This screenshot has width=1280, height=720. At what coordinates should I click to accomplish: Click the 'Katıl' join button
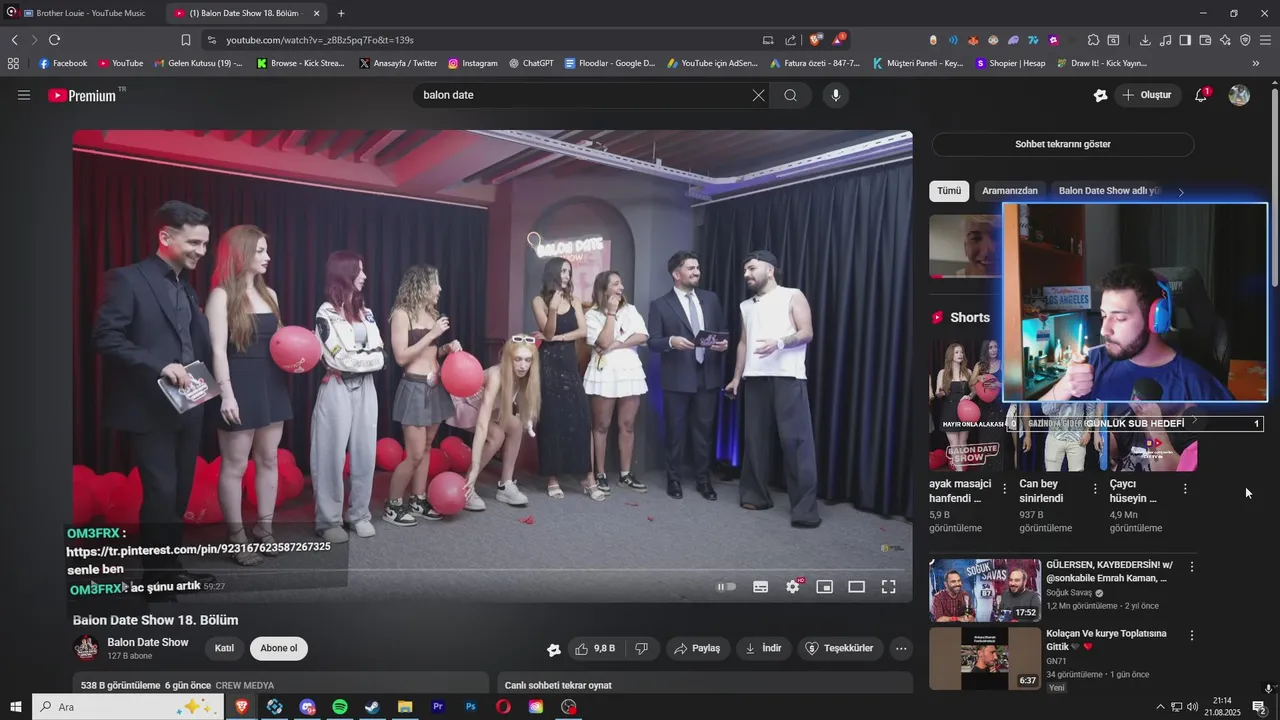coord(224,648)
